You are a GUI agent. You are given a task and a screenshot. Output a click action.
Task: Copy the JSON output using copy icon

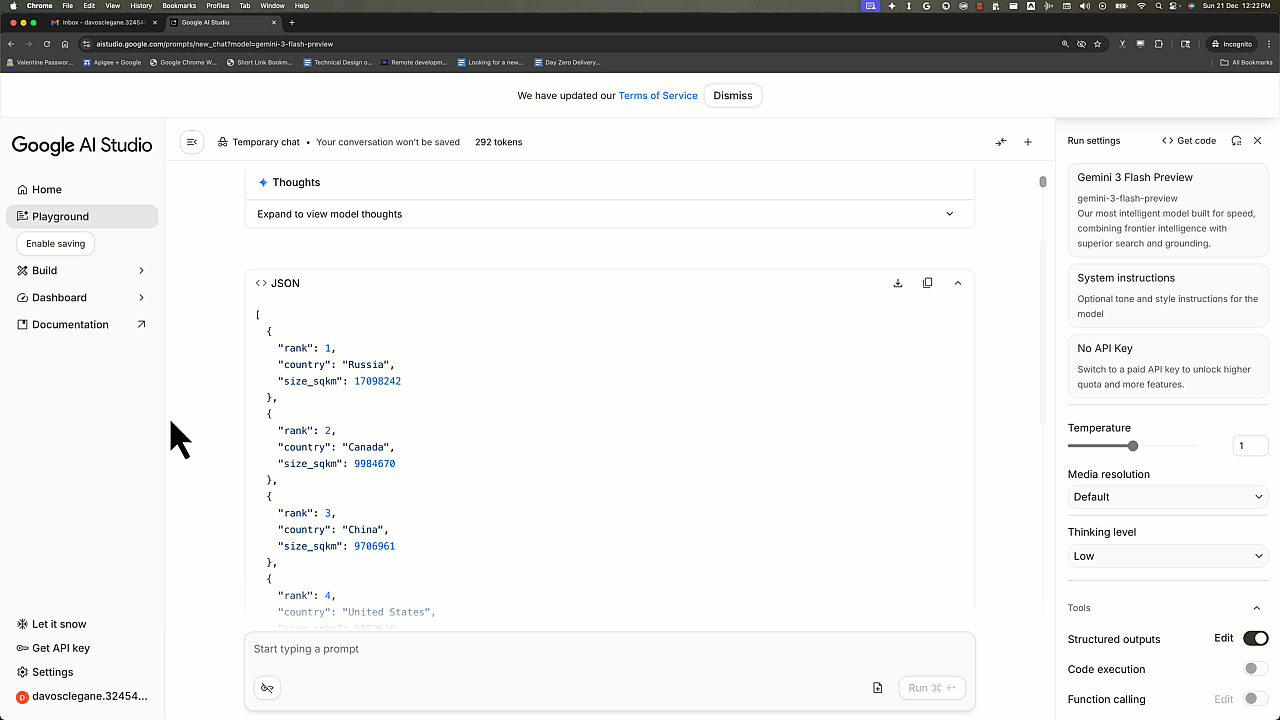(x=927, y=283)
